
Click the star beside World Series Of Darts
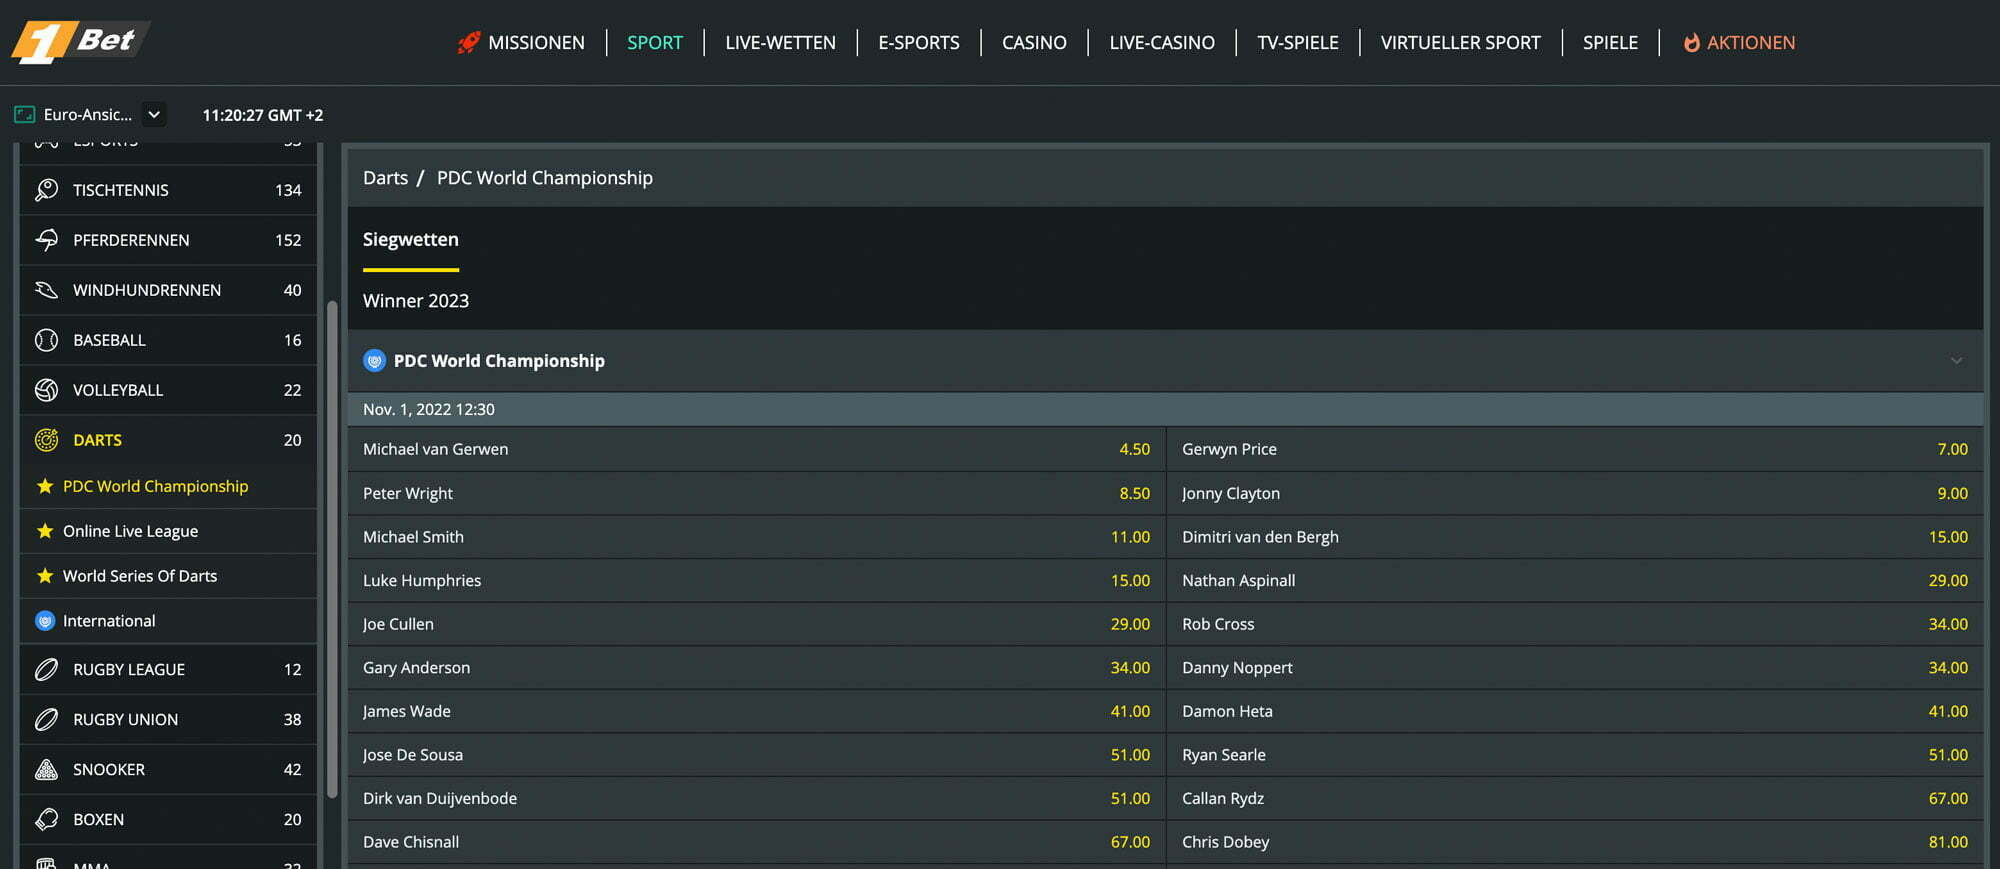point(45,576)
